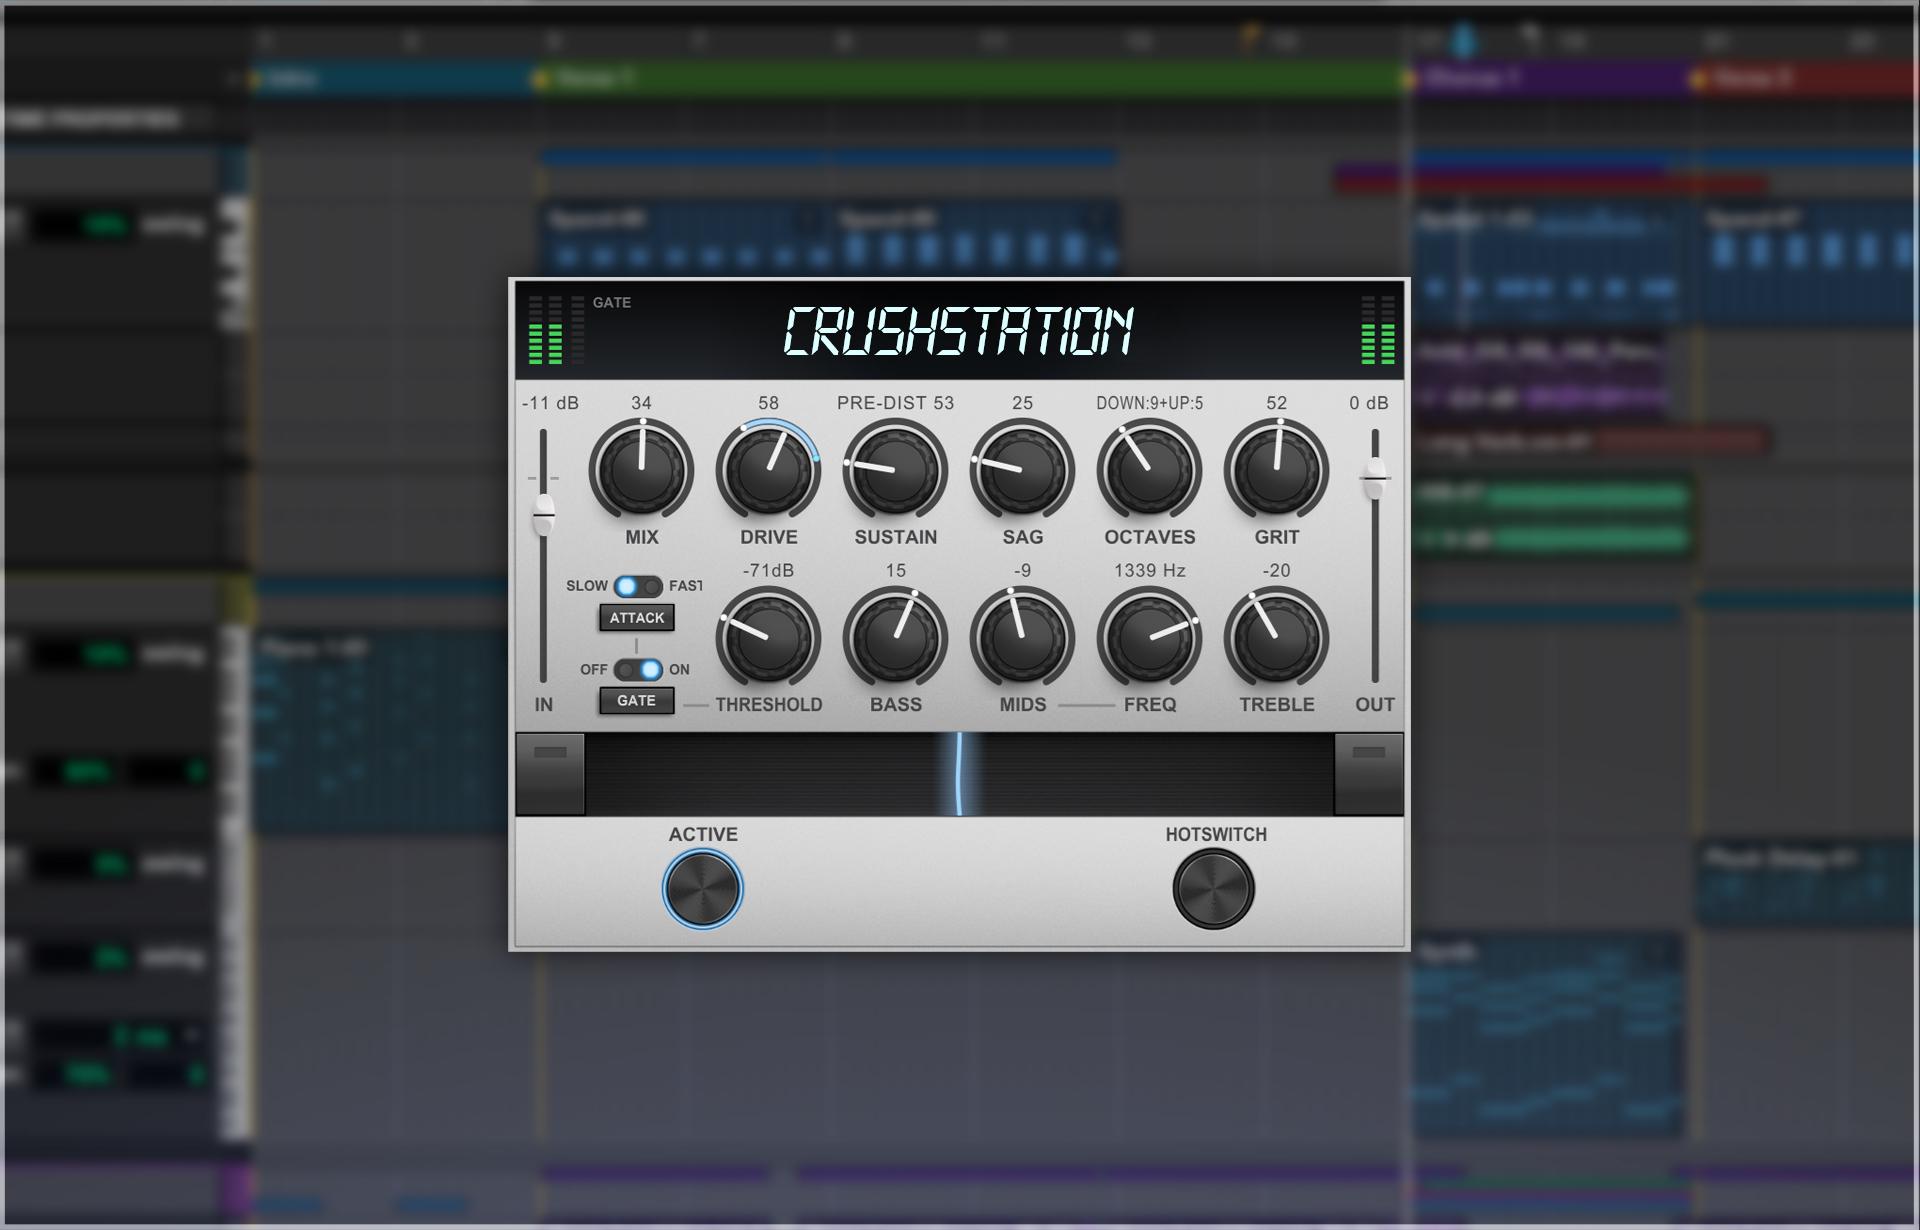Click the BASS value 15
Image resolution: width=1920 pixels, height=1230 pixels.
895,571
